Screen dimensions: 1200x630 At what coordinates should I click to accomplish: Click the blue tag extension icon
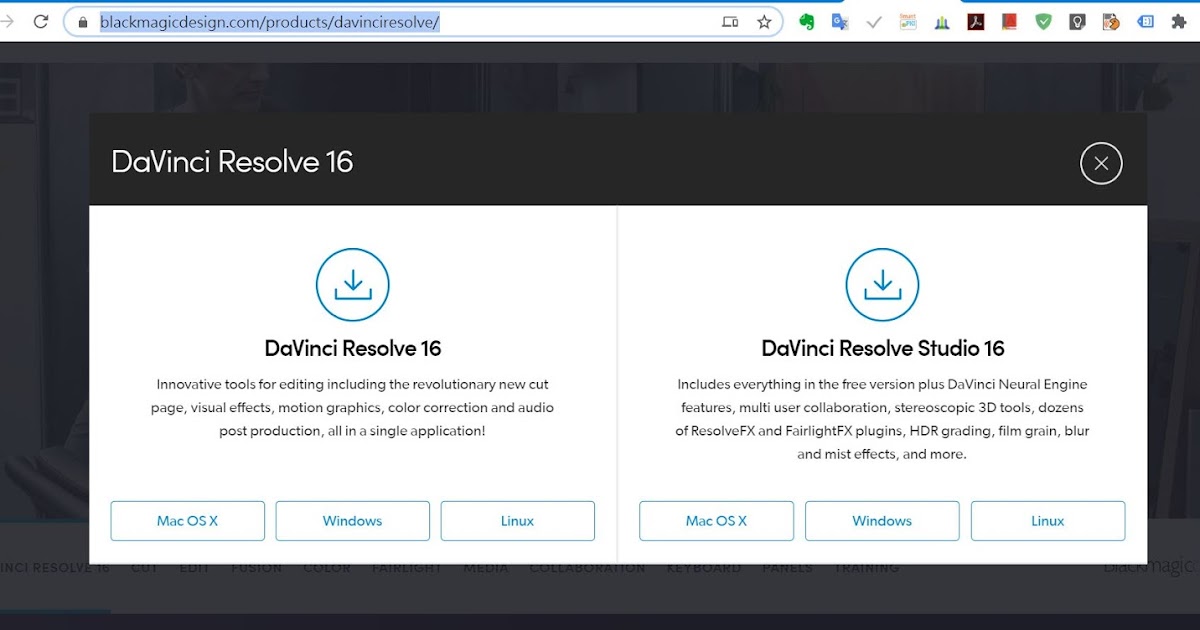tap(1145, 21)
